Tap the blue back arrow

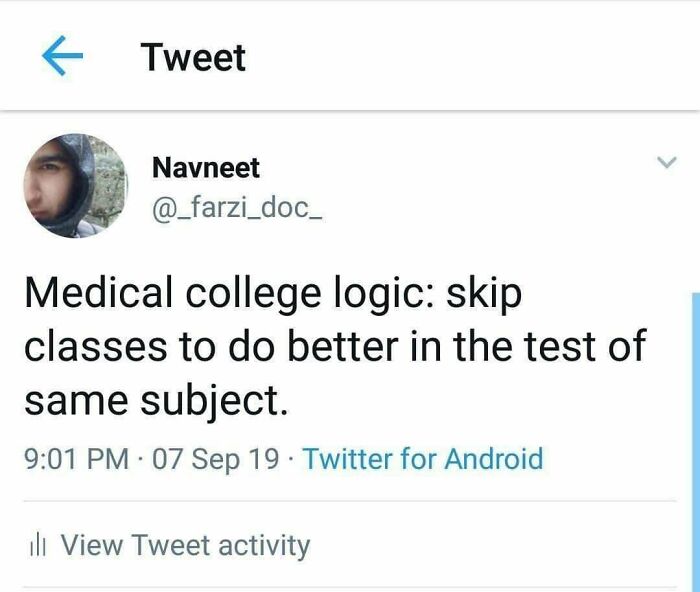tap(61, 57)
